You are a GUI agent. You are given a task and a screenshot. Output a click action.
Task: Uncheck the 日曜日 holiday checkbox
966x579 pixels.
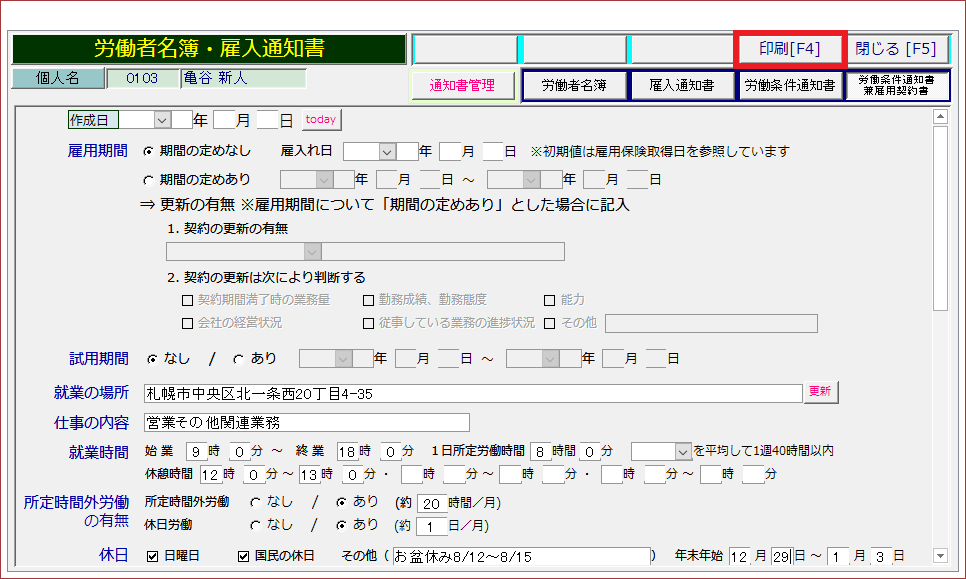pos(153,556)
